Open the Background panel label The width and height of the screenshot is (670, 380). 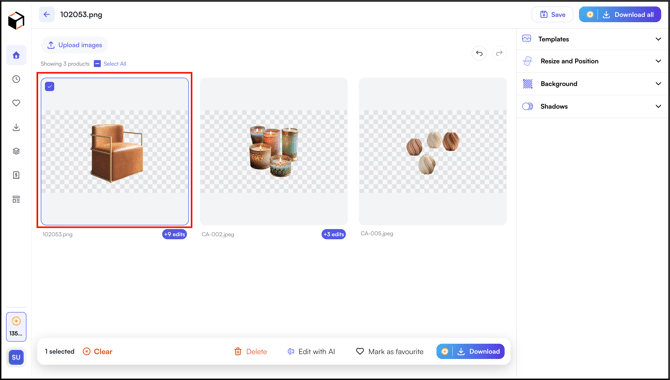(x=558, y=84)
